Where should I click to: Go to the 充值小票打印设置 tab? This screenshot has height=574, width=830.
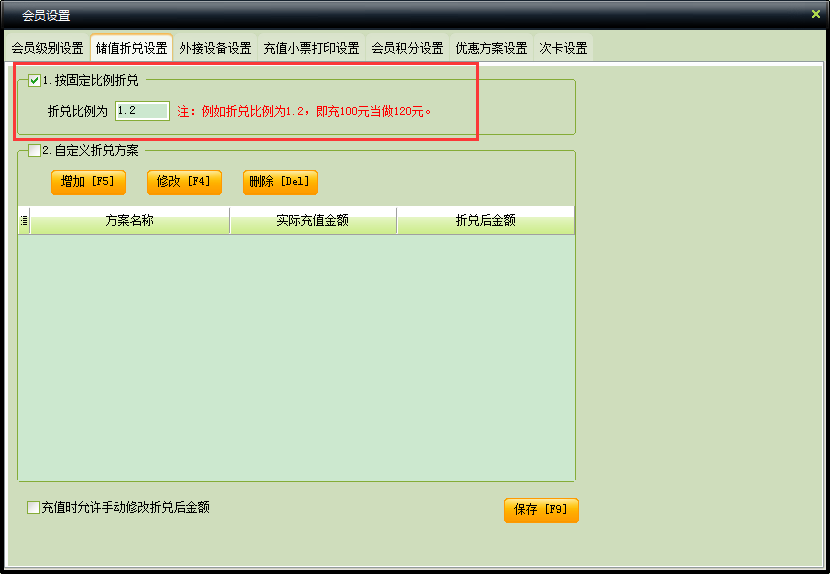[x=311, y=48]
